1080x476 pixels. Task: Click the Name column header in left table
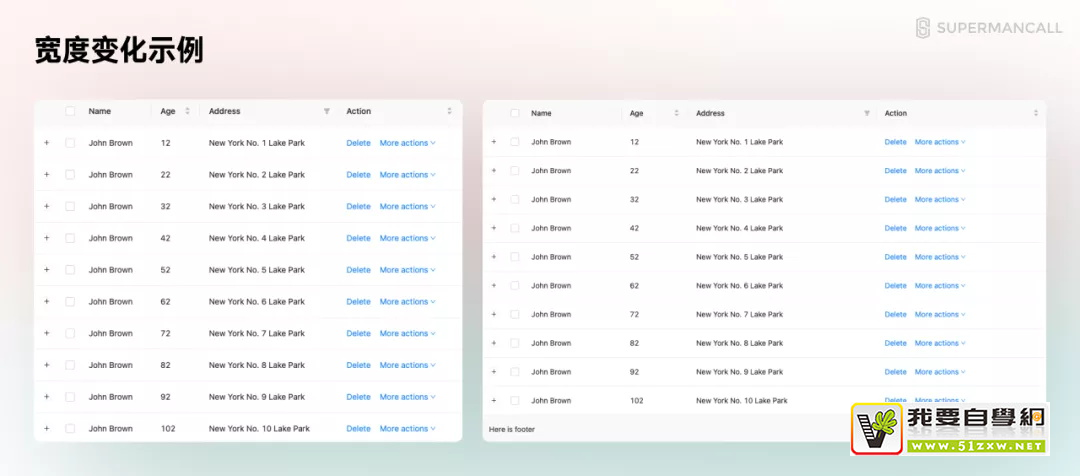[x=100, y=111]
